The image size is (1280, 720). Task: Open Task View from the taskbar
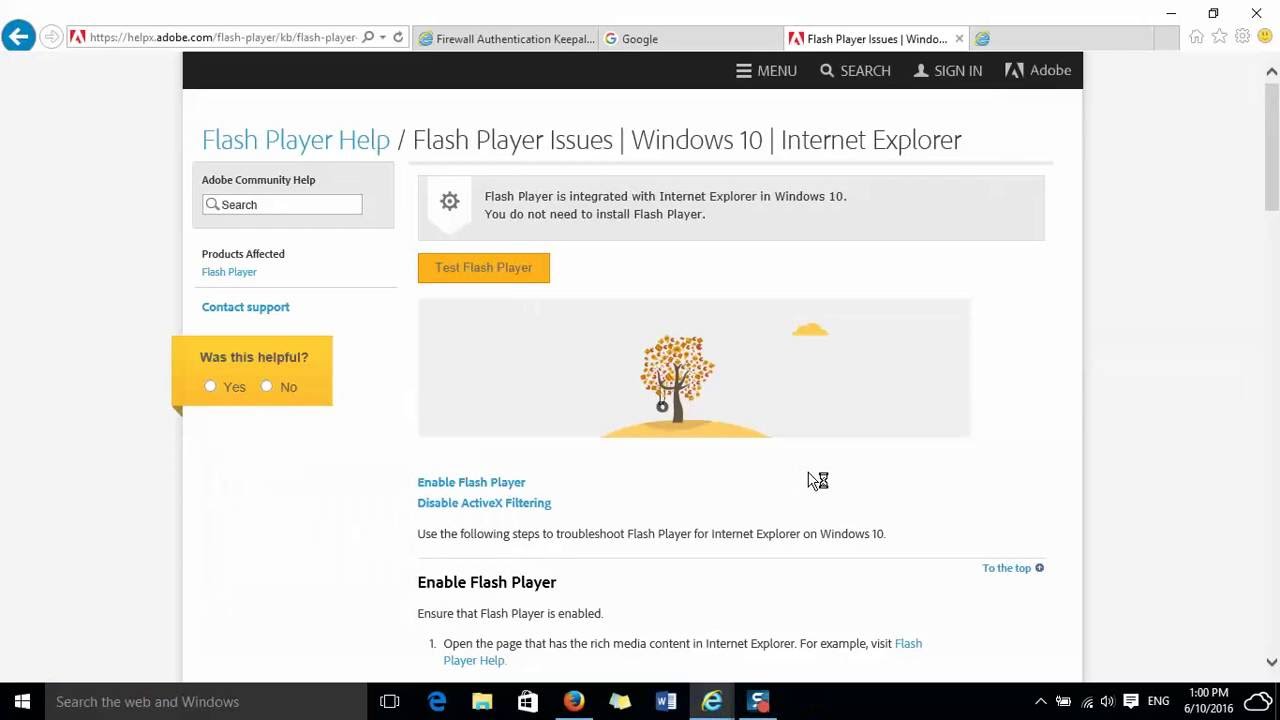[390, 702]
